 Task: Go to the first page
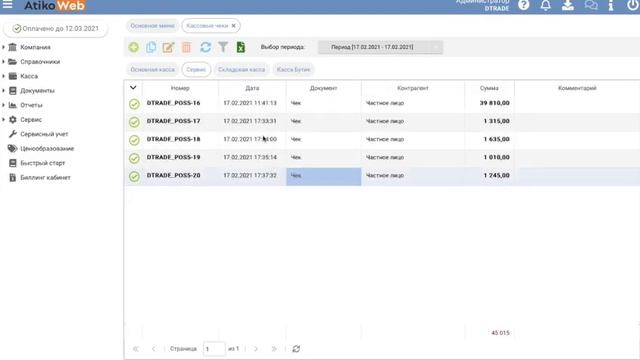(136, 349)
